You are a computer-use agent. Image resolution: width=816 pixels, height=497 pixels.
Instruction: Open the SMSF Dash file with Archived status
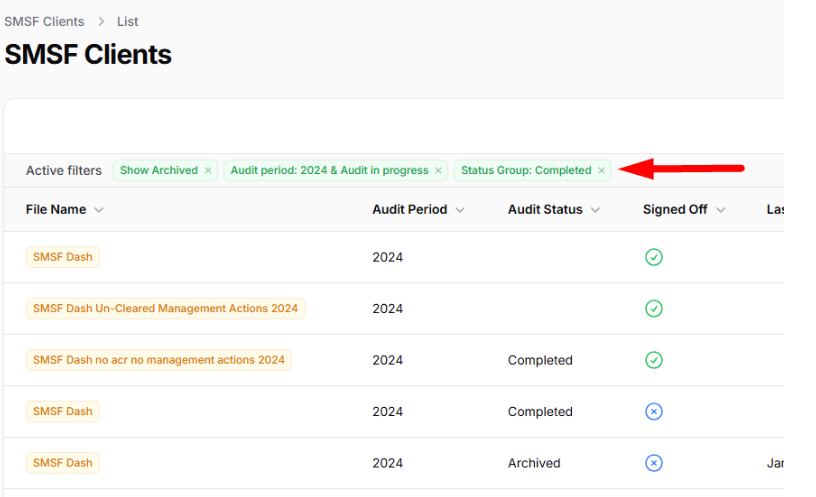[62, 463]
